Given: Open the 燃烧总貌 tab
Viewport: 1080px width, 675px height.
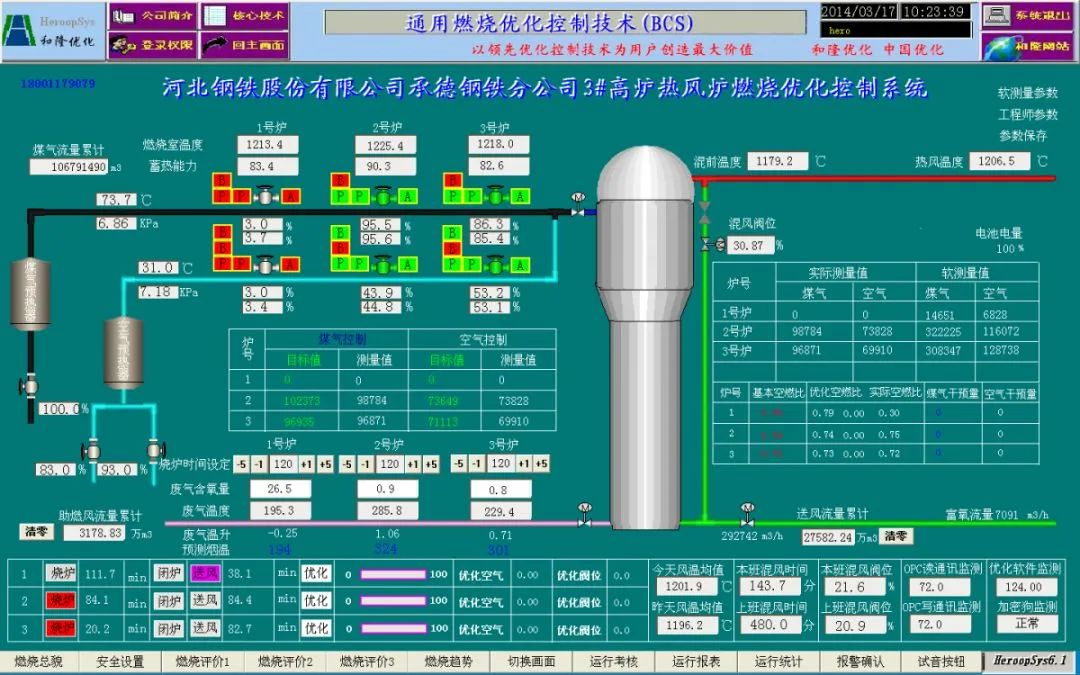Looking at the screenshot, I should pos(38,662).
